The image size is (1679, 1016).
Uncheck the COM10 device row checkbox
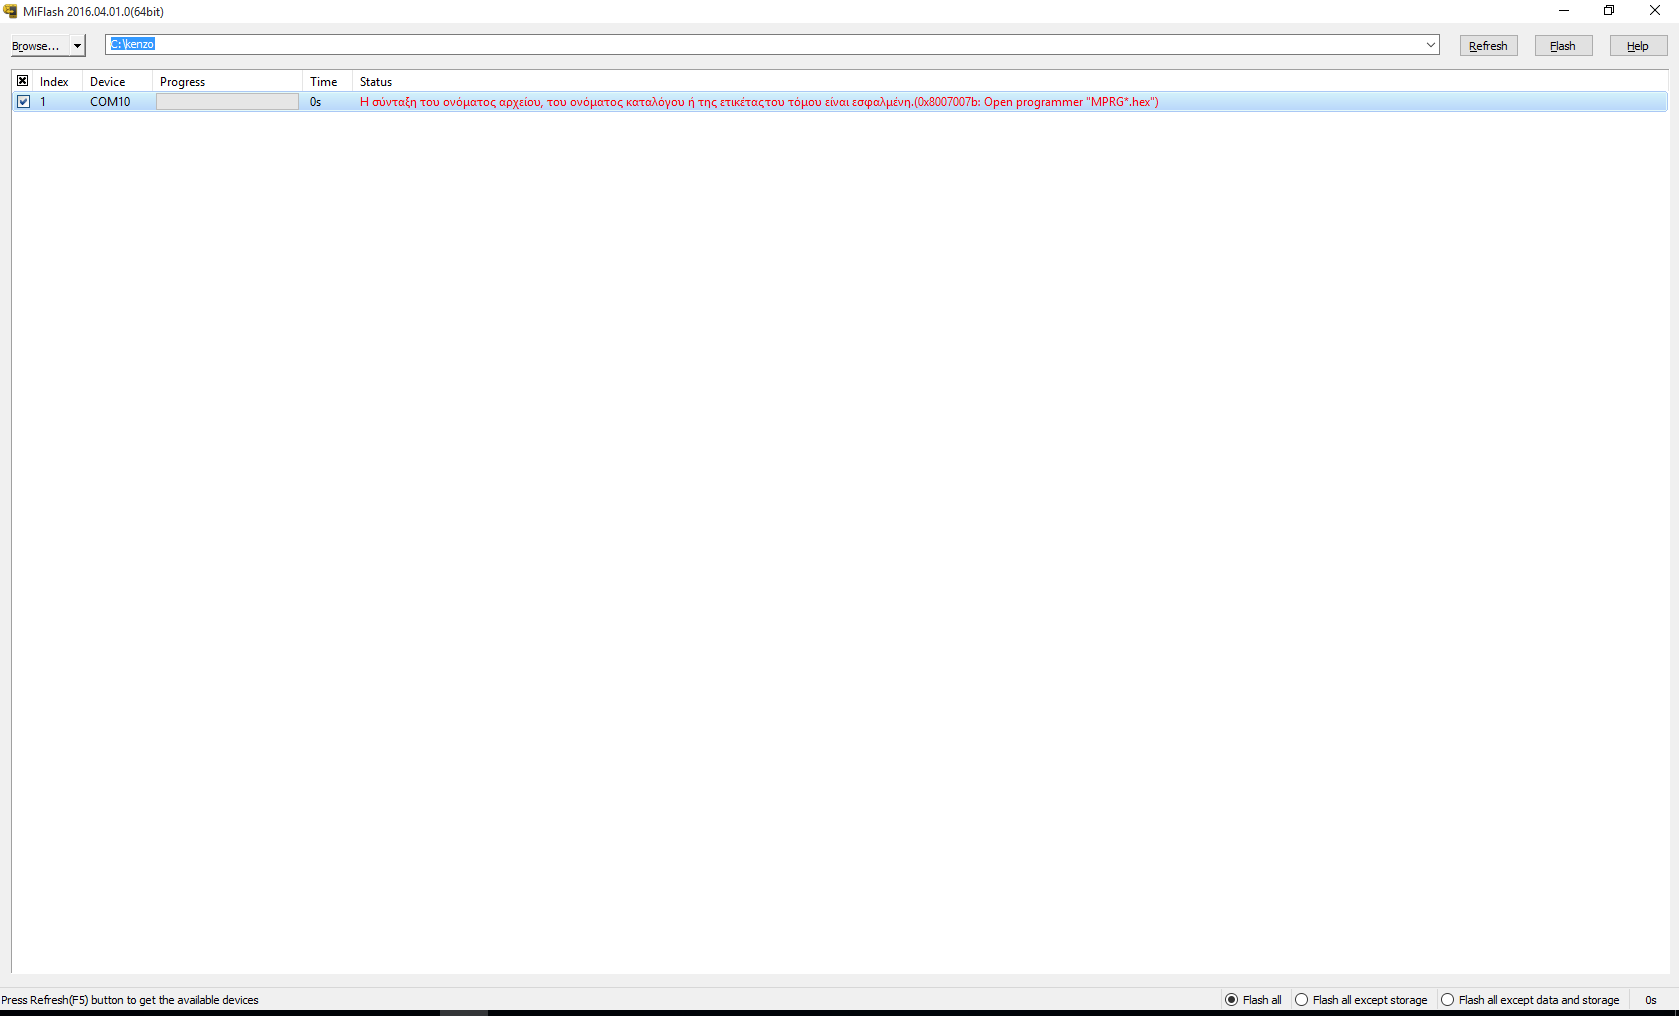click(24, 102)
